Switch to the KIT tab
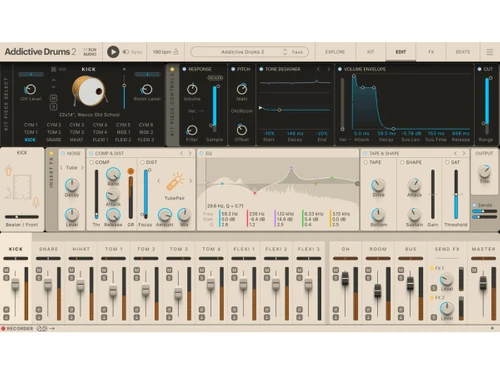 click(370, 52)
